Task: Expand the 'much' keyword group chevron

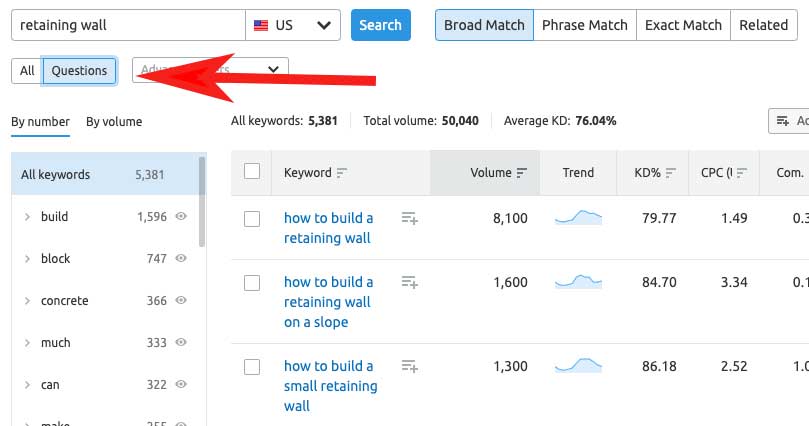Action: click(27, 343)
